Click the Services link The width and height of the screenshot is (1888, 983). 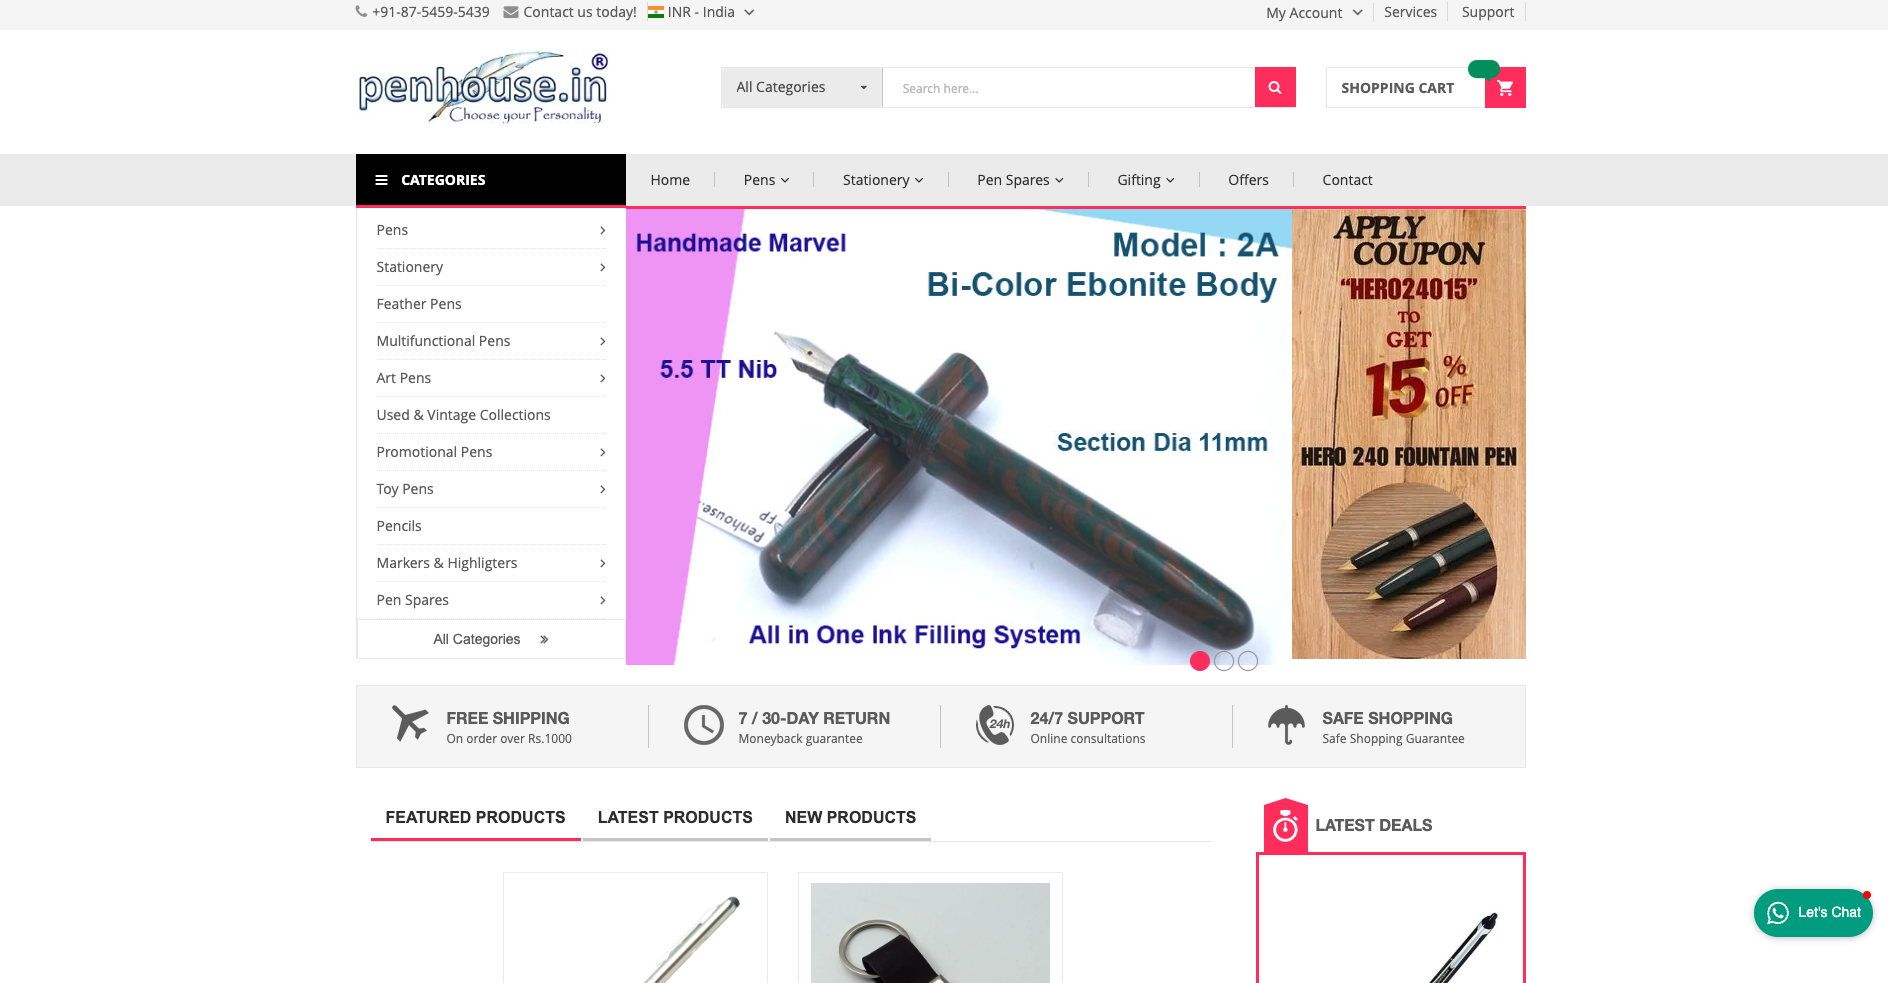(1410, 12)
